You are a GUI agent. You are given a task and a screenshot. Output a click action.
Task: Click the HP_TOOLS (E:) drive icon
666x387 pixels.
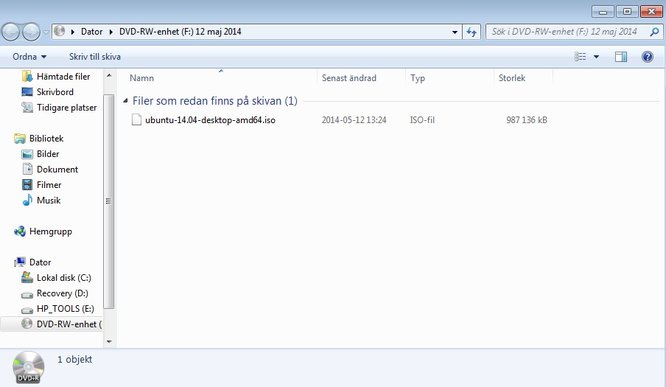(x=27, y=310)
